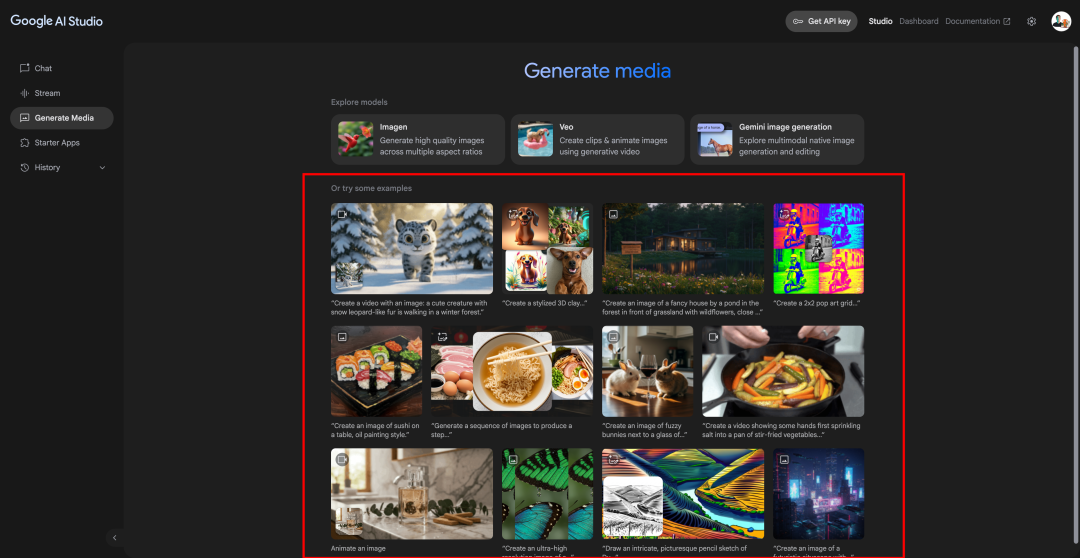Click the History clock icon
The width and height of the screenshot is (1080, 558).
point(25,167)
